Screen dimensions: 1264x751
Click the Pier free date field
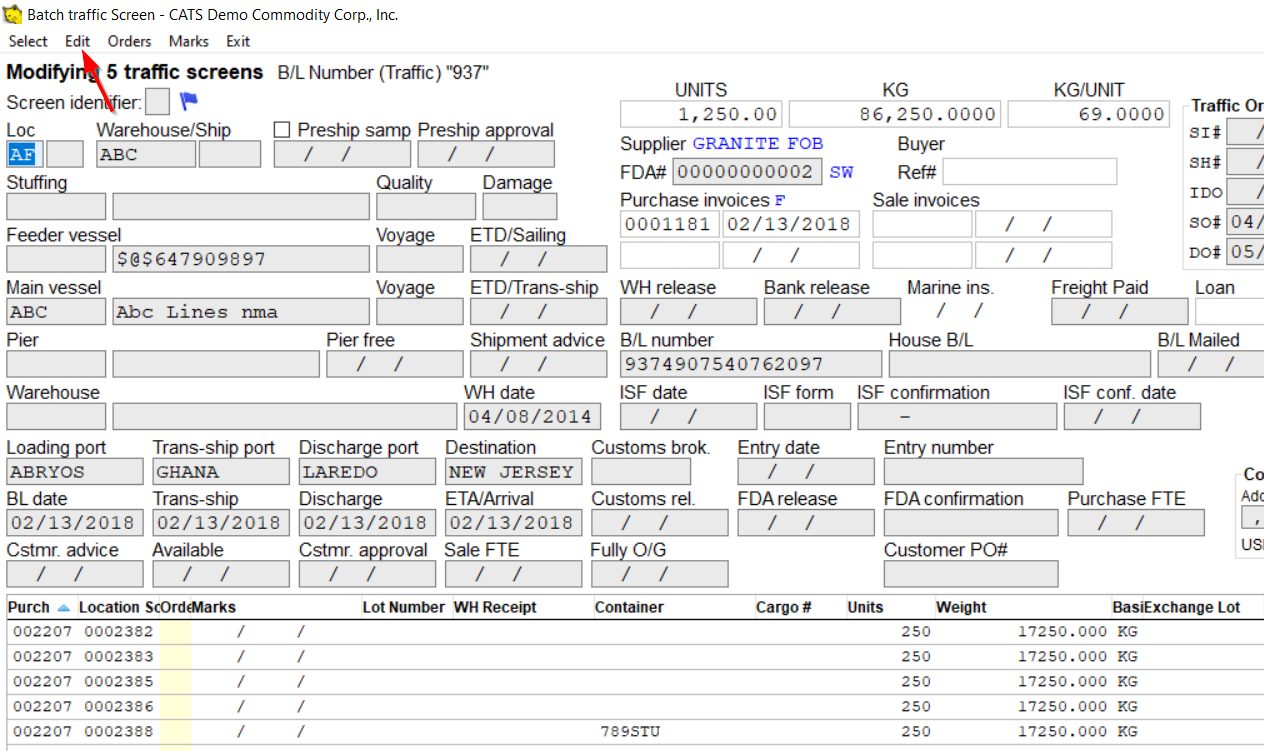[395, 364]
